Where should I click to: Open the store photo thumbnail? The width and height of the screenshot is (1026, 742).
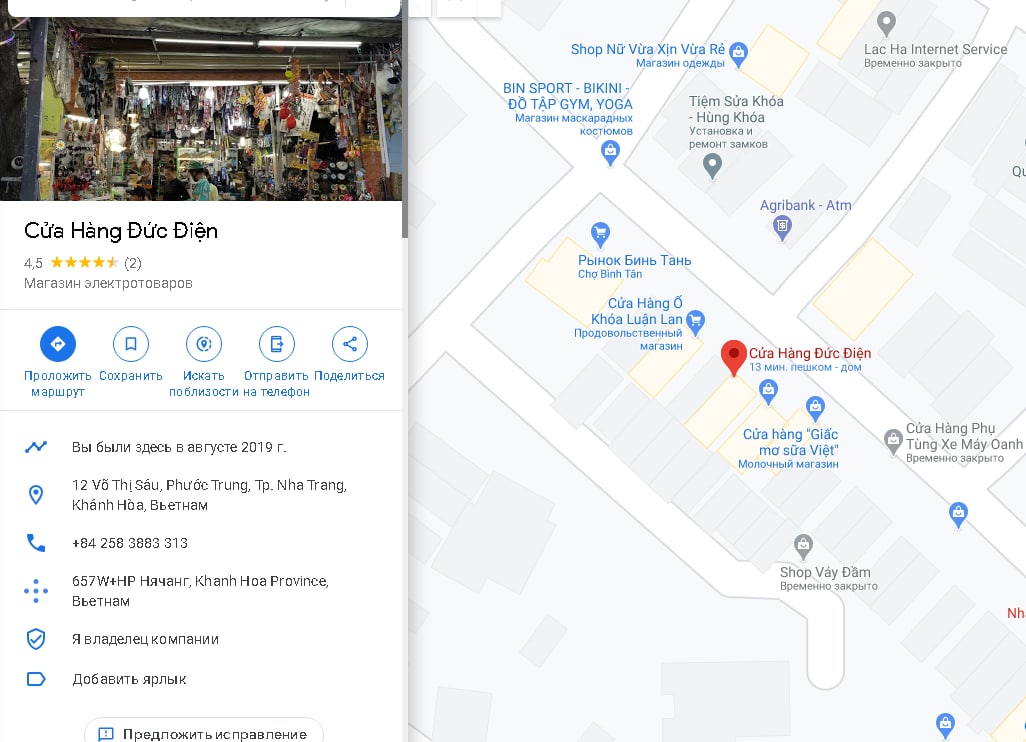[x=201, y=109]
